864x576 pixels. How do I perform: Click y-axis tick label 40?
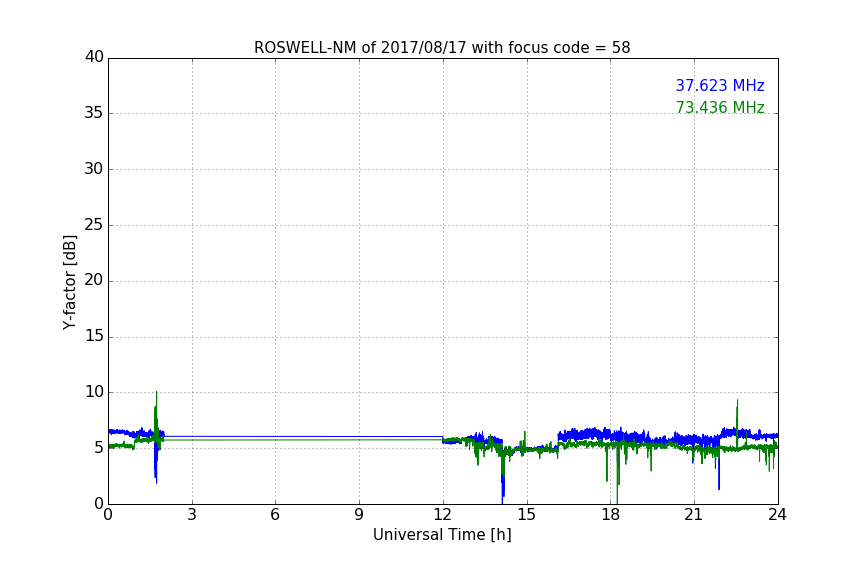coord(94,57)
